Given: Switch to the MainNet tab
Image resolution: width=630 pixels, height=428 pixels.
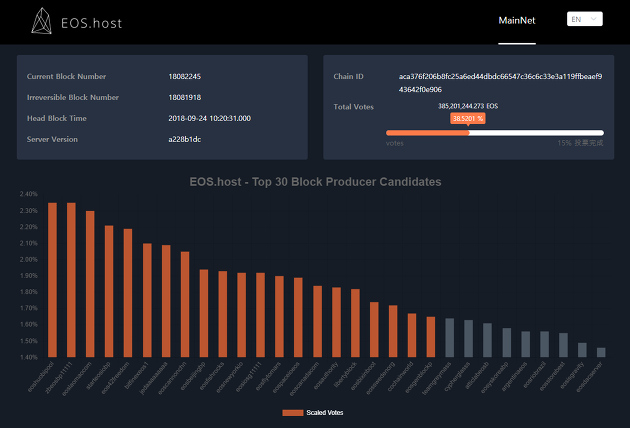Looking at the screenshot, I should [x=517, y=20].
